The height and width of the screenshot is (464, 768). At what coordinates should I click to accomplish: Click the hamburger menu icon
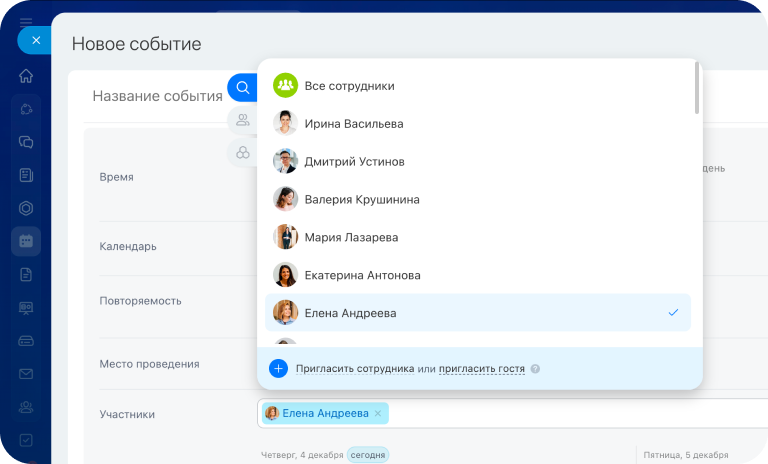click(x=26, y=21)
